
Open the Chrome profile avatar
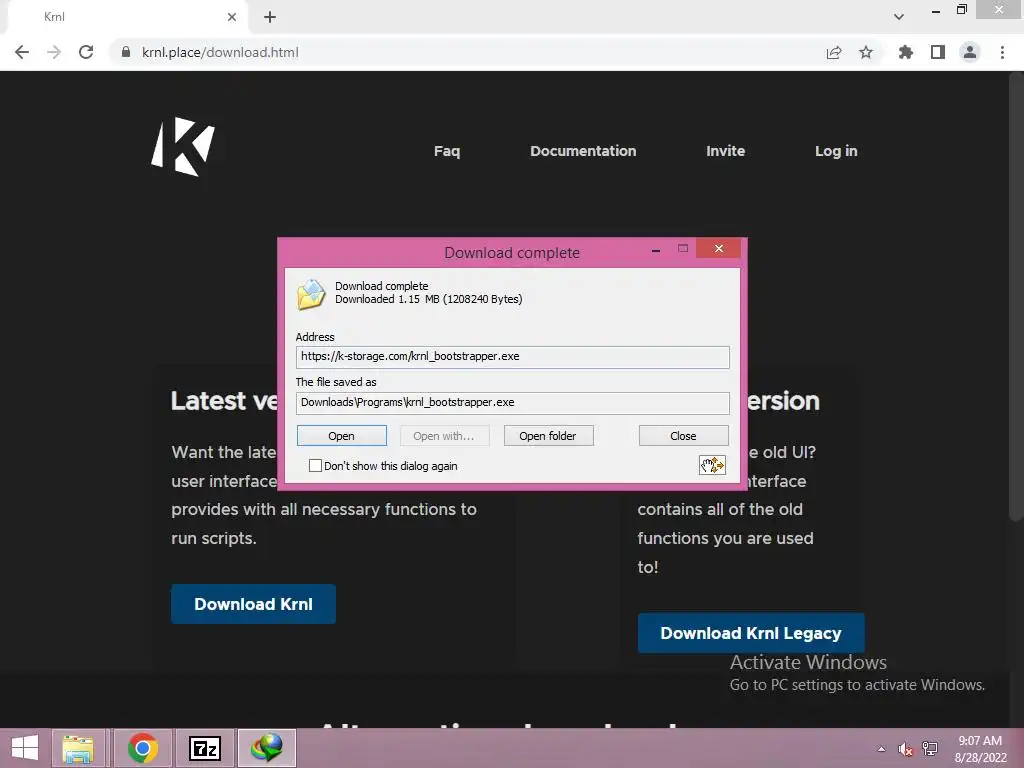[970, 52]
